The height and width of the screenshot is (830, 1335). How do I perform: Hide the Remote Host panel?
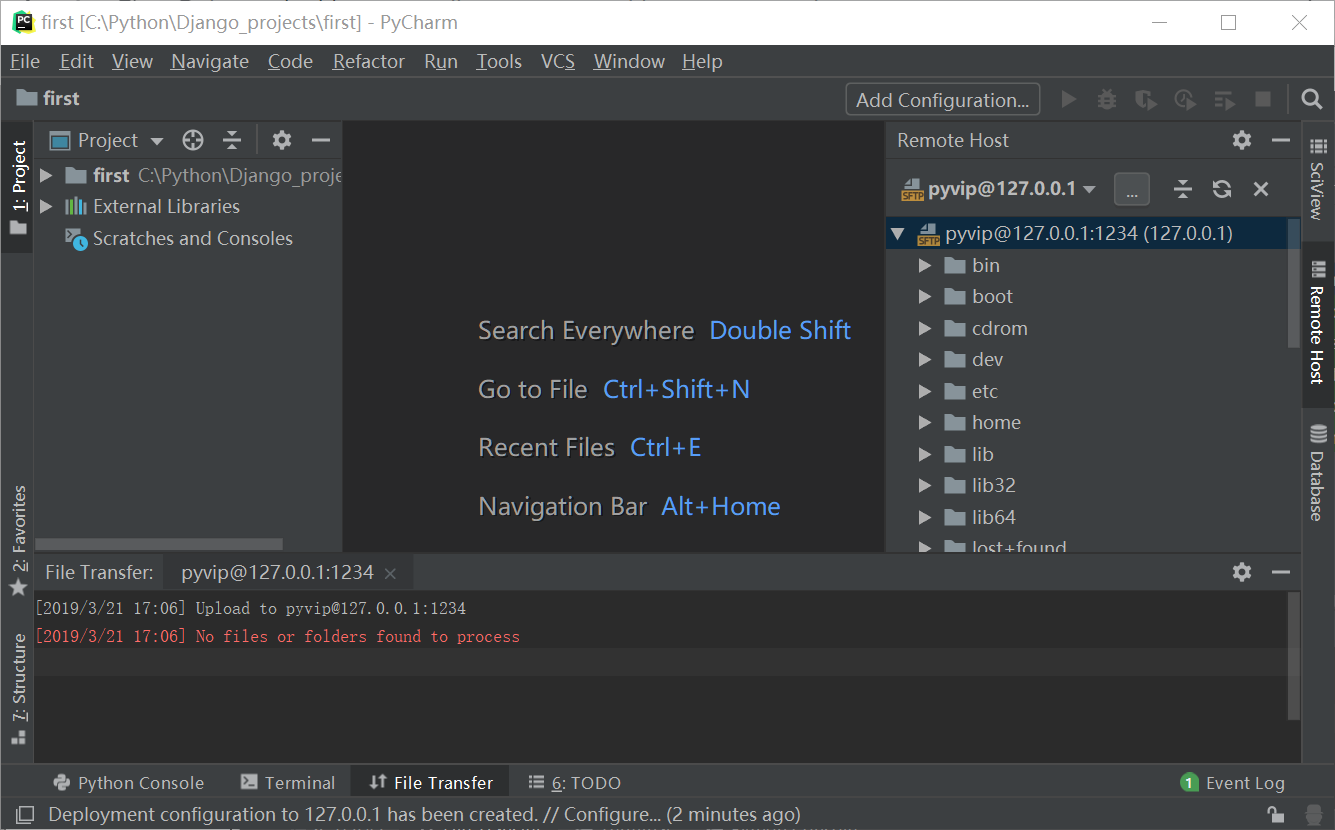[x=1281, y=140]
